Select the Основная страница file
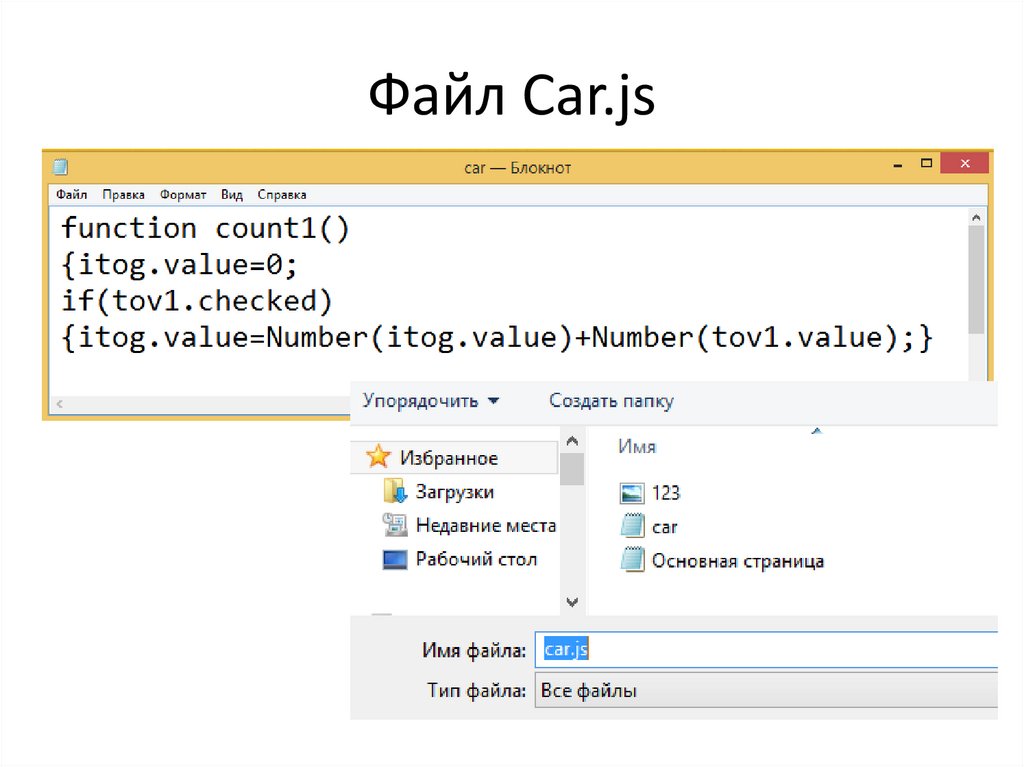The height and width of the screenshot is (767, 1024). [x=738, y=561]
